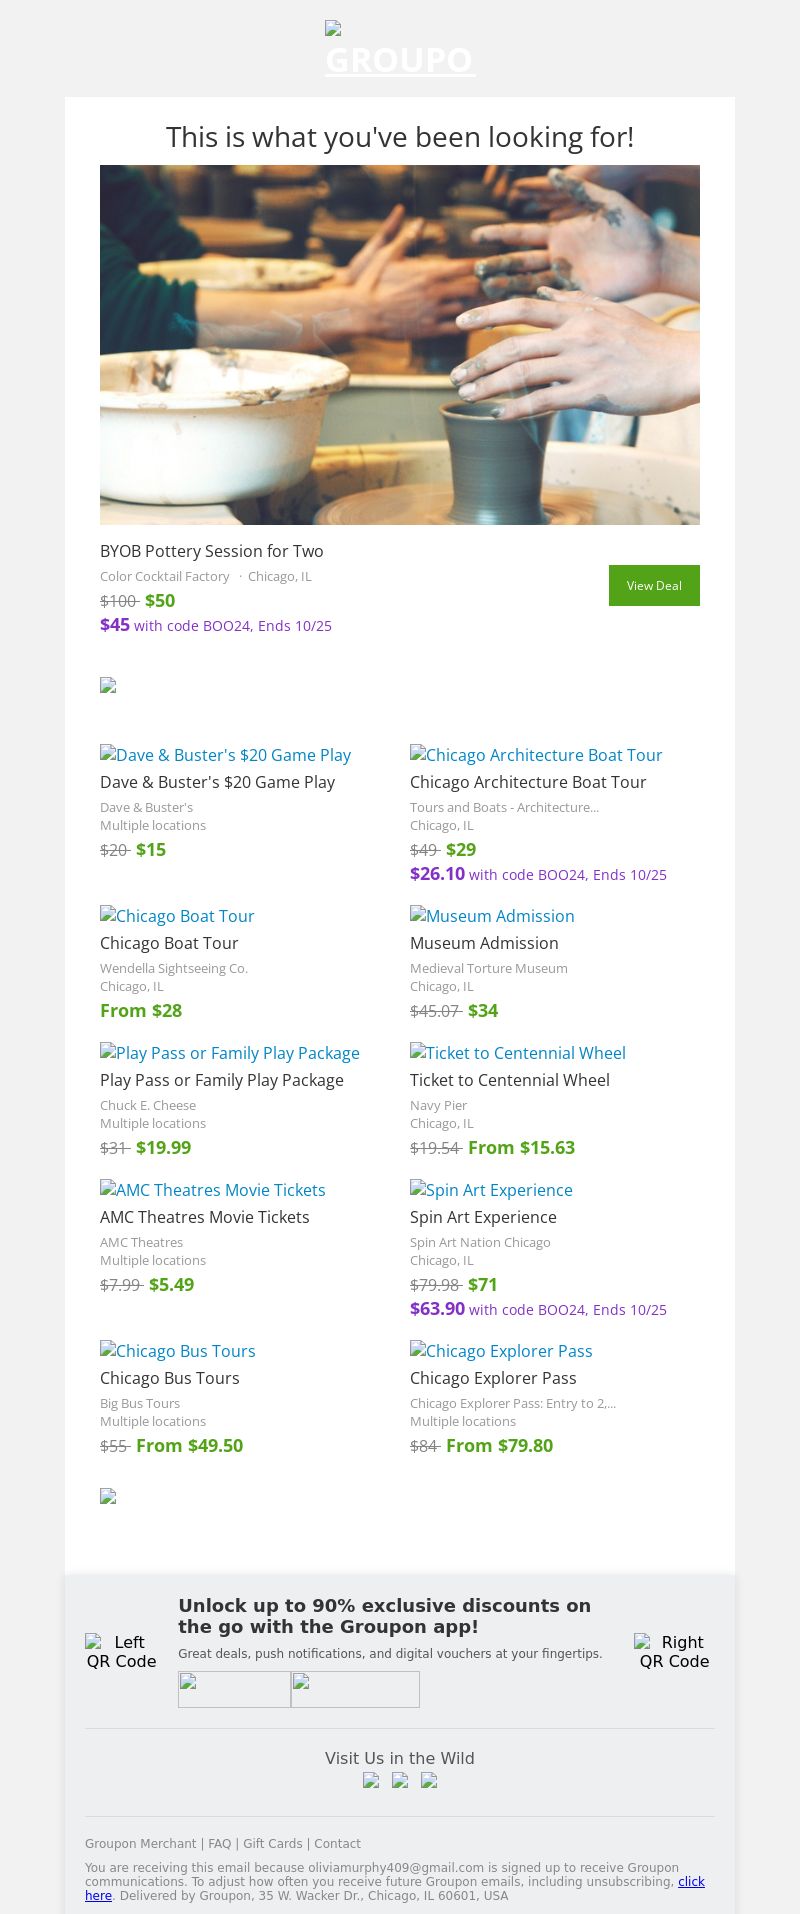
Task: Open the middle social icon under Visit Us
Action: (400, 1780)
